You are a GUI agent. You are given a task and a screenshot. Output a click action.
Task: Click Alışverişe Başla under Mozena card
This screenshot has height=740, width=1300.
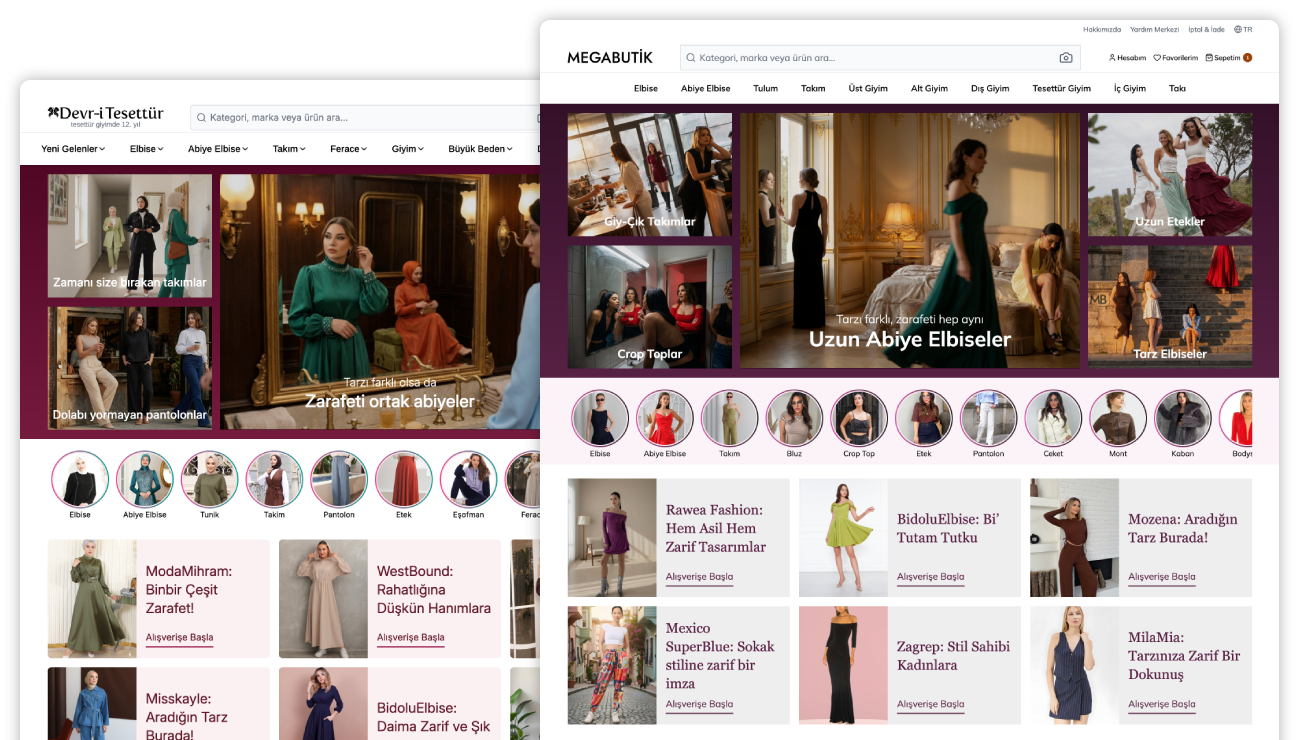[x=1162, y=577]
